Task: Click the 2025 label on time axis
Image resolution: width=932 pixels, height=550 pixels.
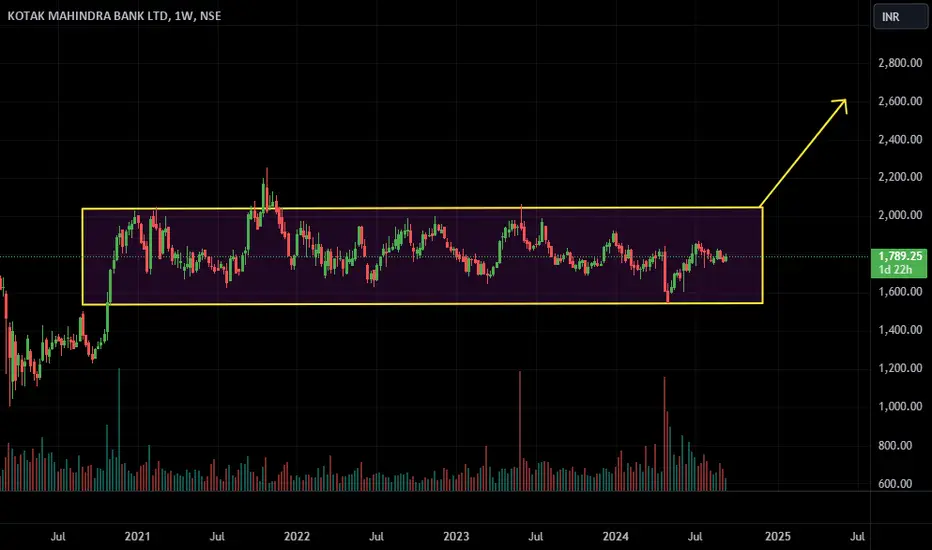Action: point(777,536)
